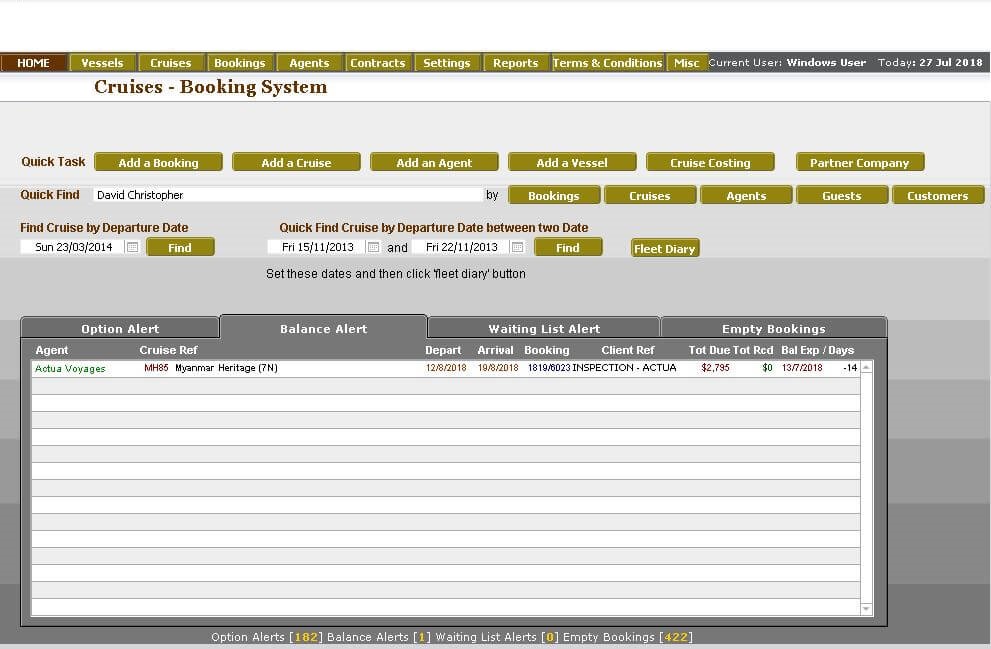Select the Actua Voyages agent row link
The height and width of the screenshot is (649, 991).
pos(70,368)
